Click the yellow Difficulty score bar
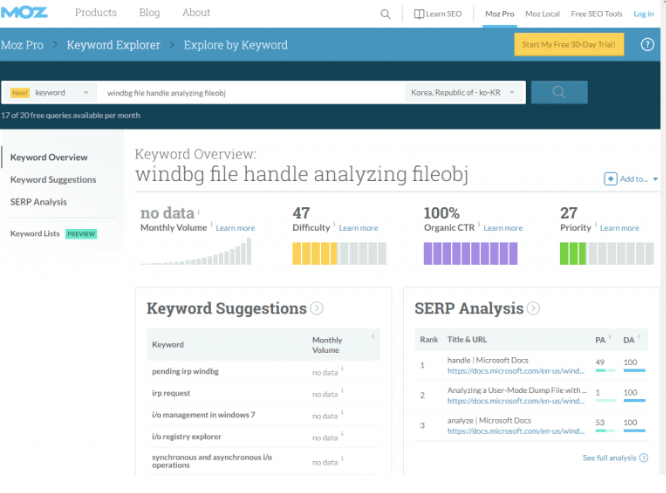The image size is (666, 493). click(339, 254)
